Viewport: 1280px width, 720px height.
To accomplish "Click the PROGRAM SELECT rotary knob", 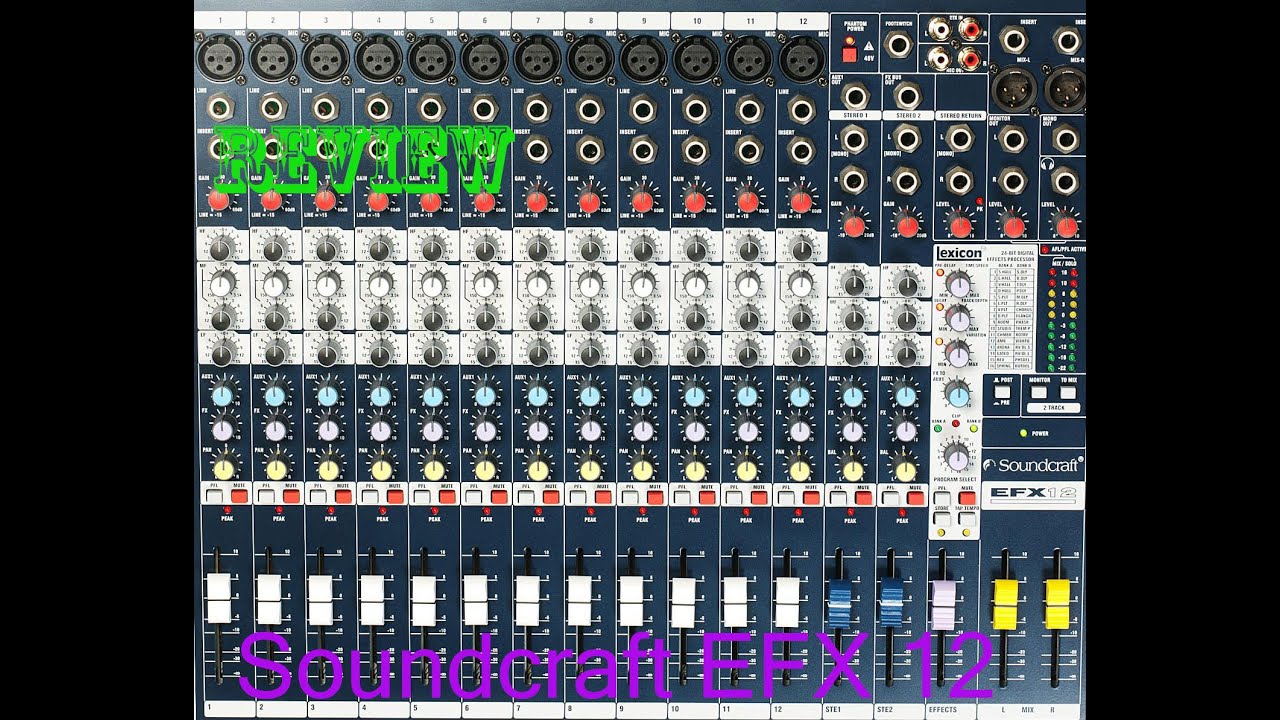I will 957,458.
